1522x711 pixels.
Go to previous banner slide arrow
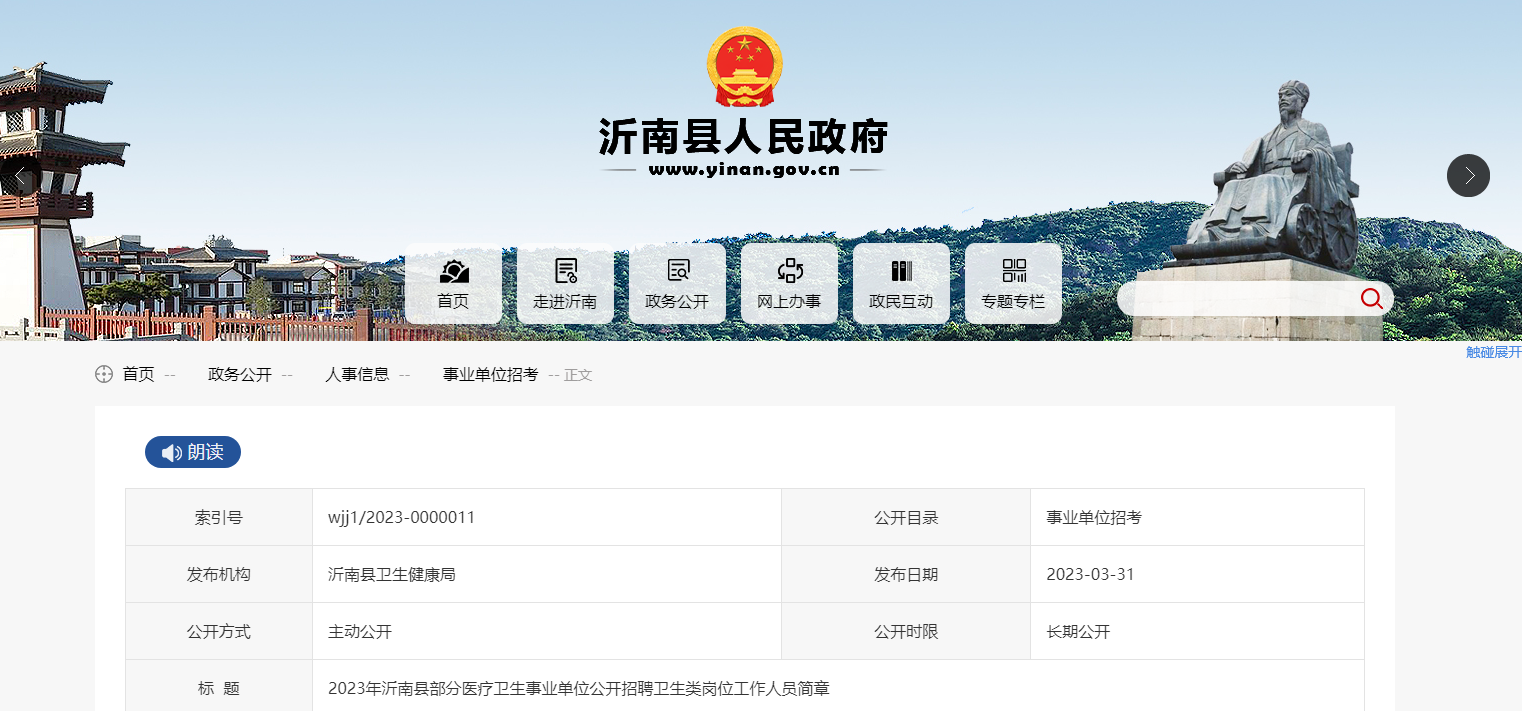[x=19, y=176]
